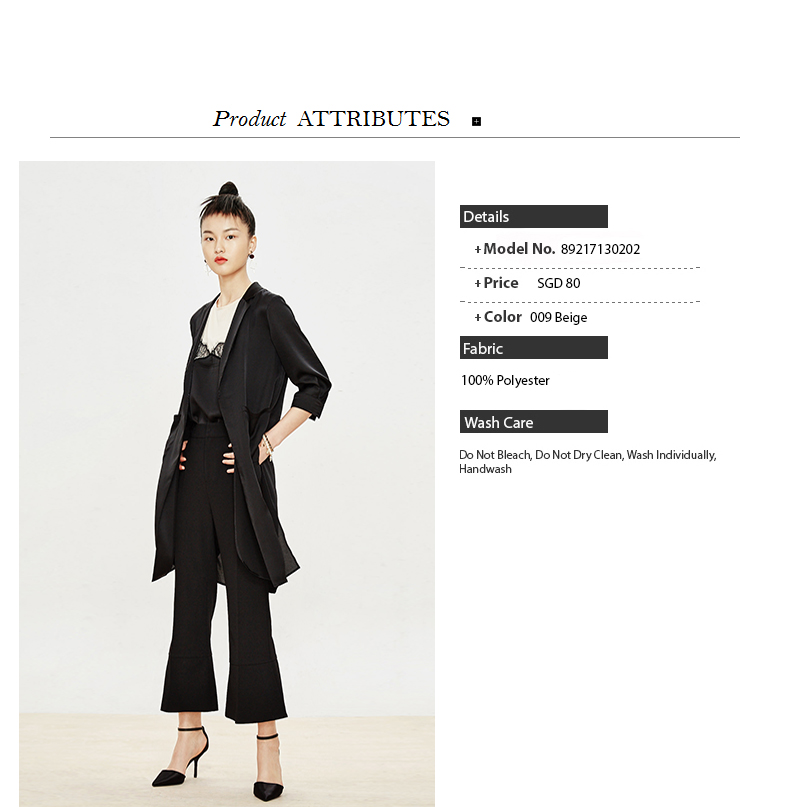Open the model product photo
Viewport: 790px width, 807px height.
tap(227, 484)
